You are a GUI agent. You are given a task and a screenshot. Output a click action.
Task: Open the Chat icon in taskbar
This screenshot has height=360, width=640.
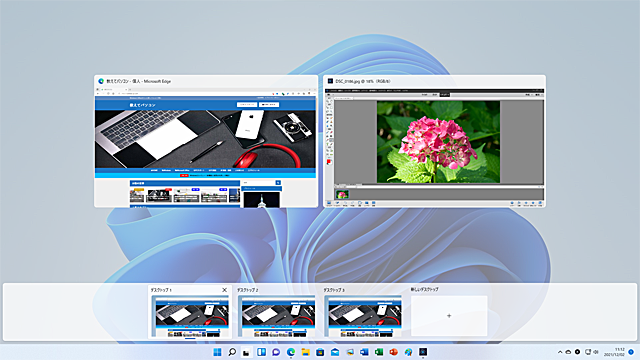(x=276, y=352)
